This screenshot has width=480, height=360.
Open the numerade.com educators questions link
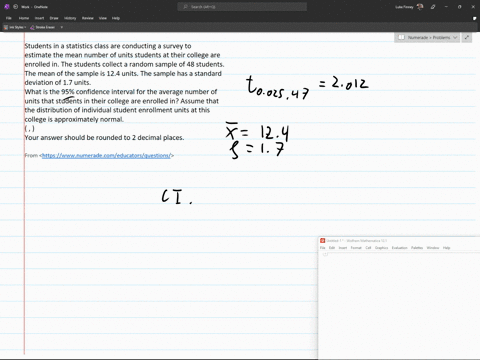106,155
